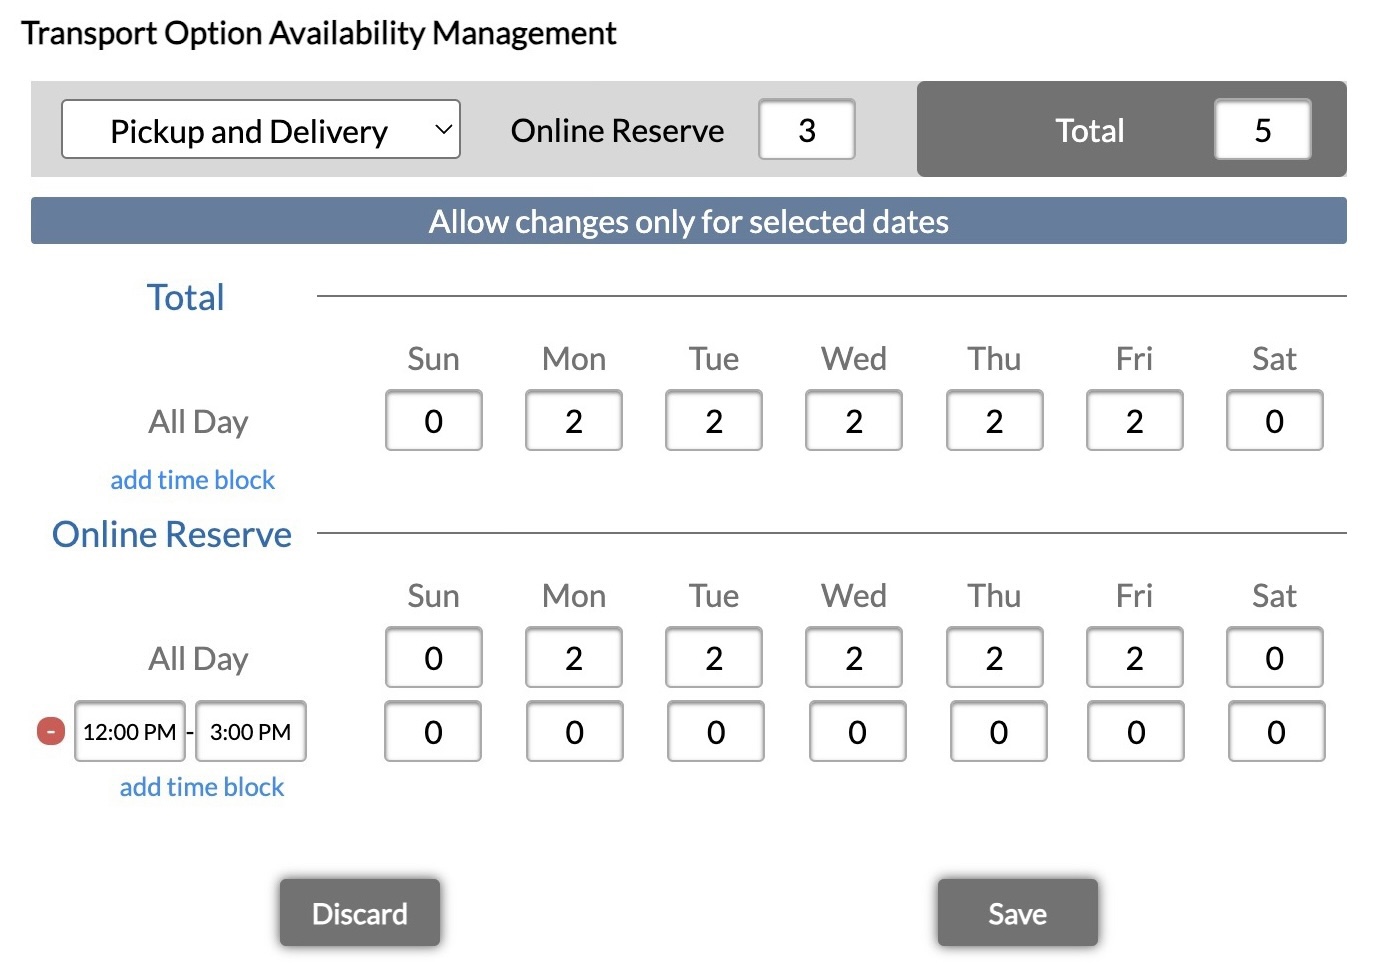Screen dimensions: 1378x977
Task: Enable changes only for selected dates
Action: click(689, 221)
